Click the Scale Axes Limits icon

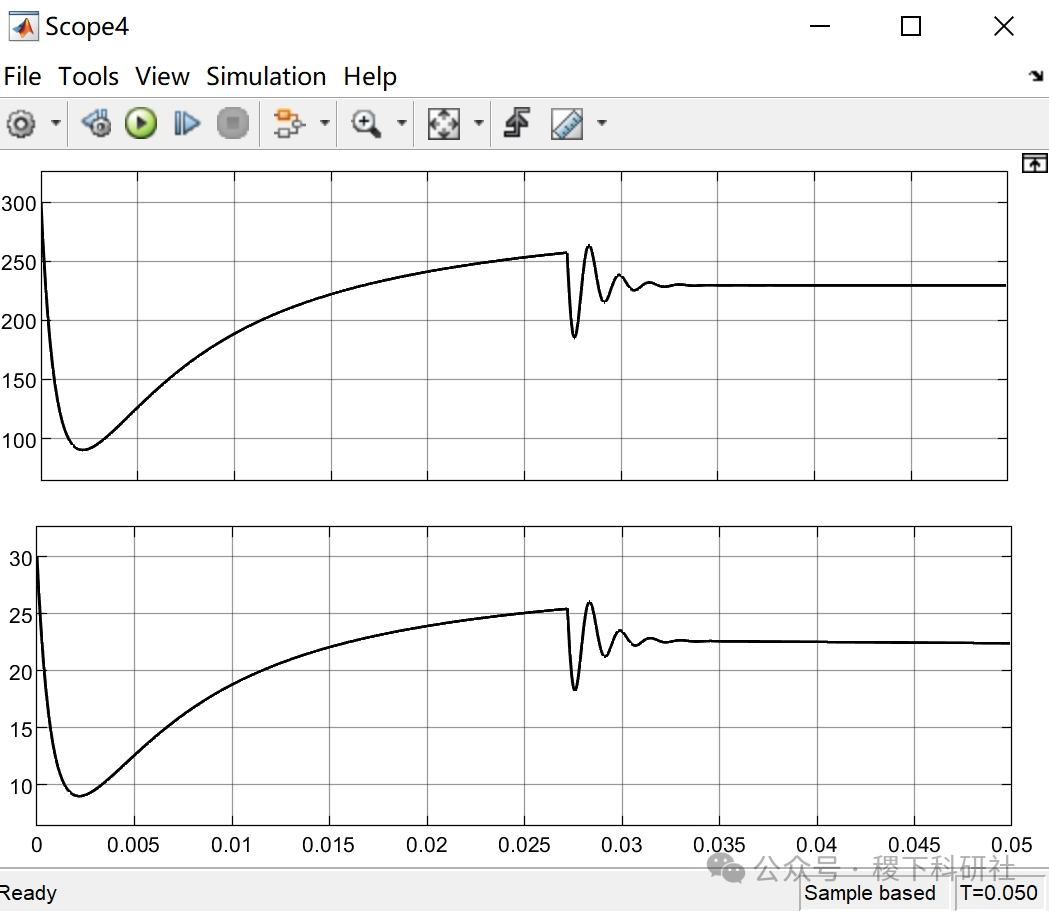(444, 124)
